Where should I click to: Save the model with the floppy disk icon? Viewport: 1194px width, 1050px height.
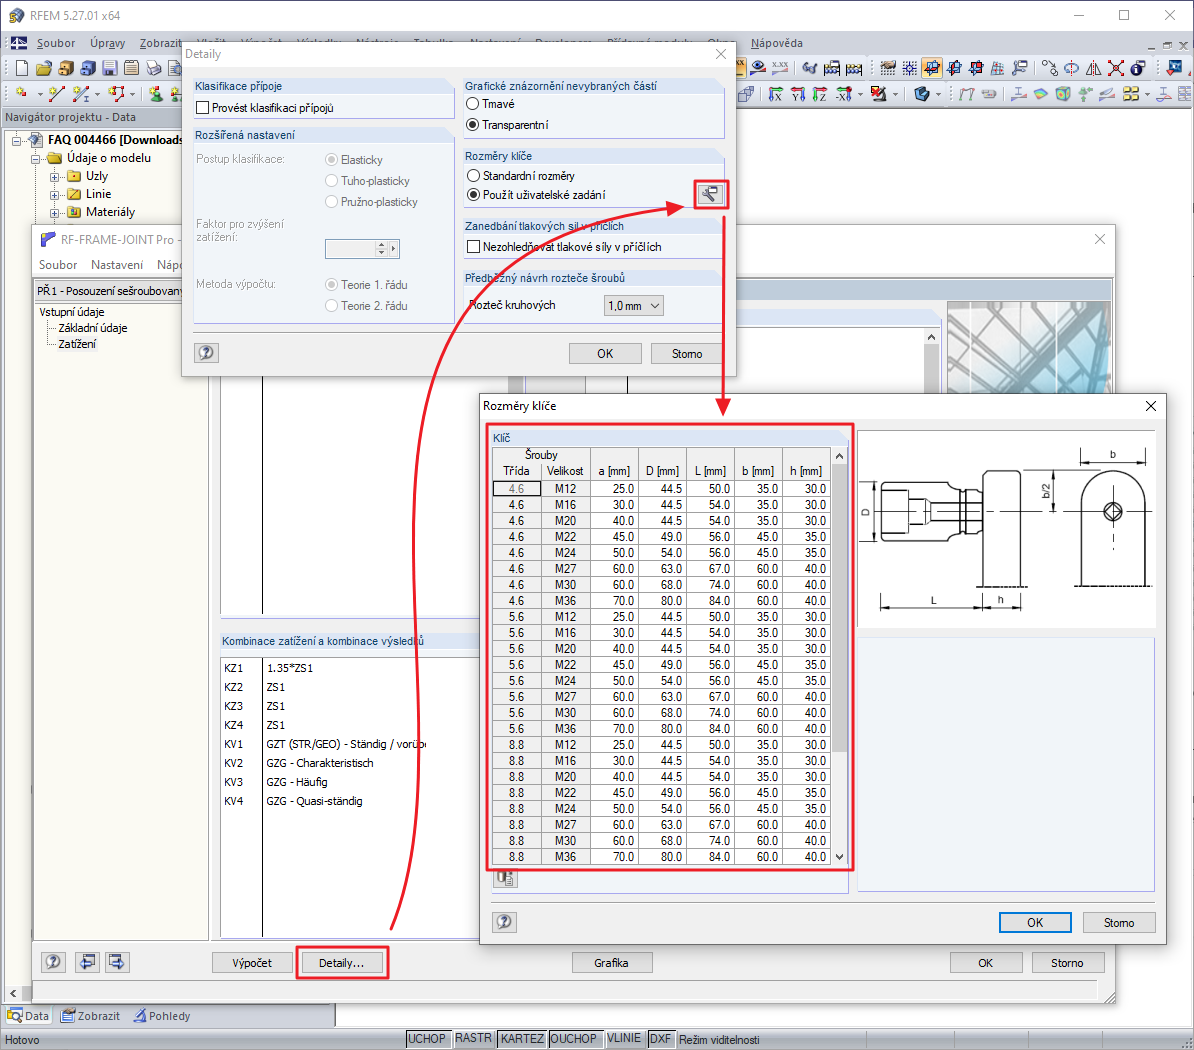coord(110,69)
